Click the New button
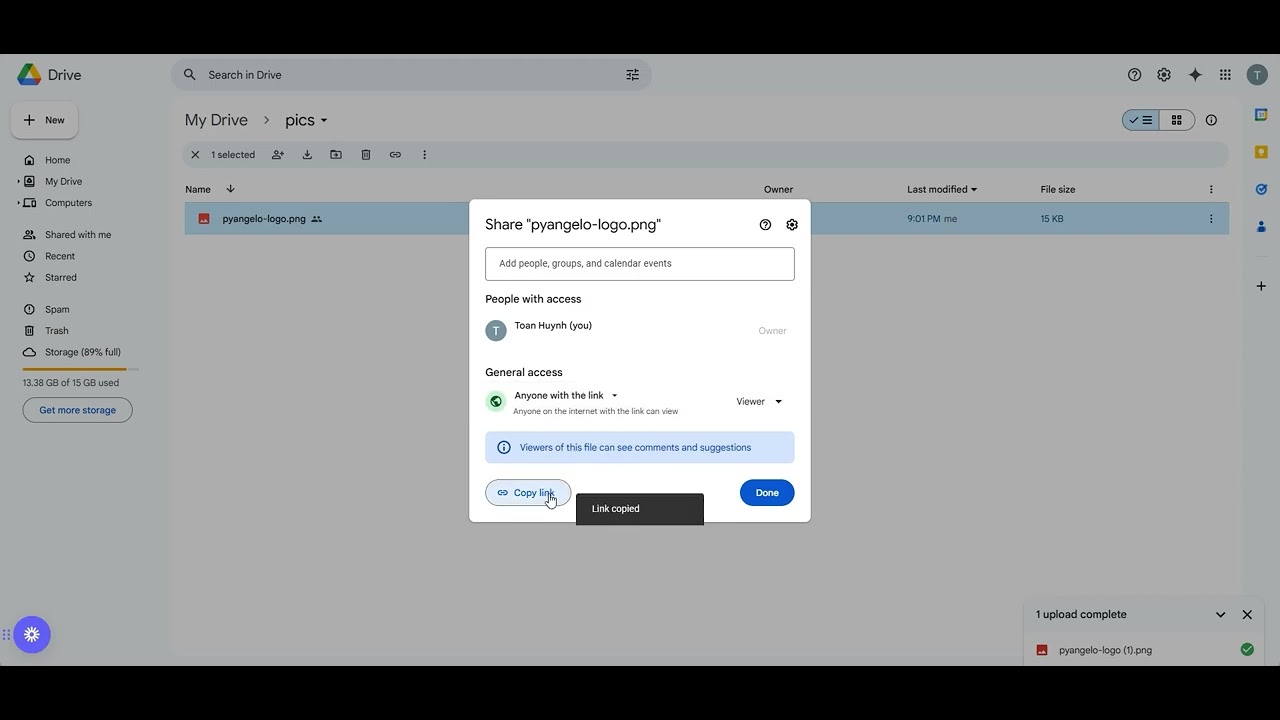The image size is (1280, 720). 44,120
